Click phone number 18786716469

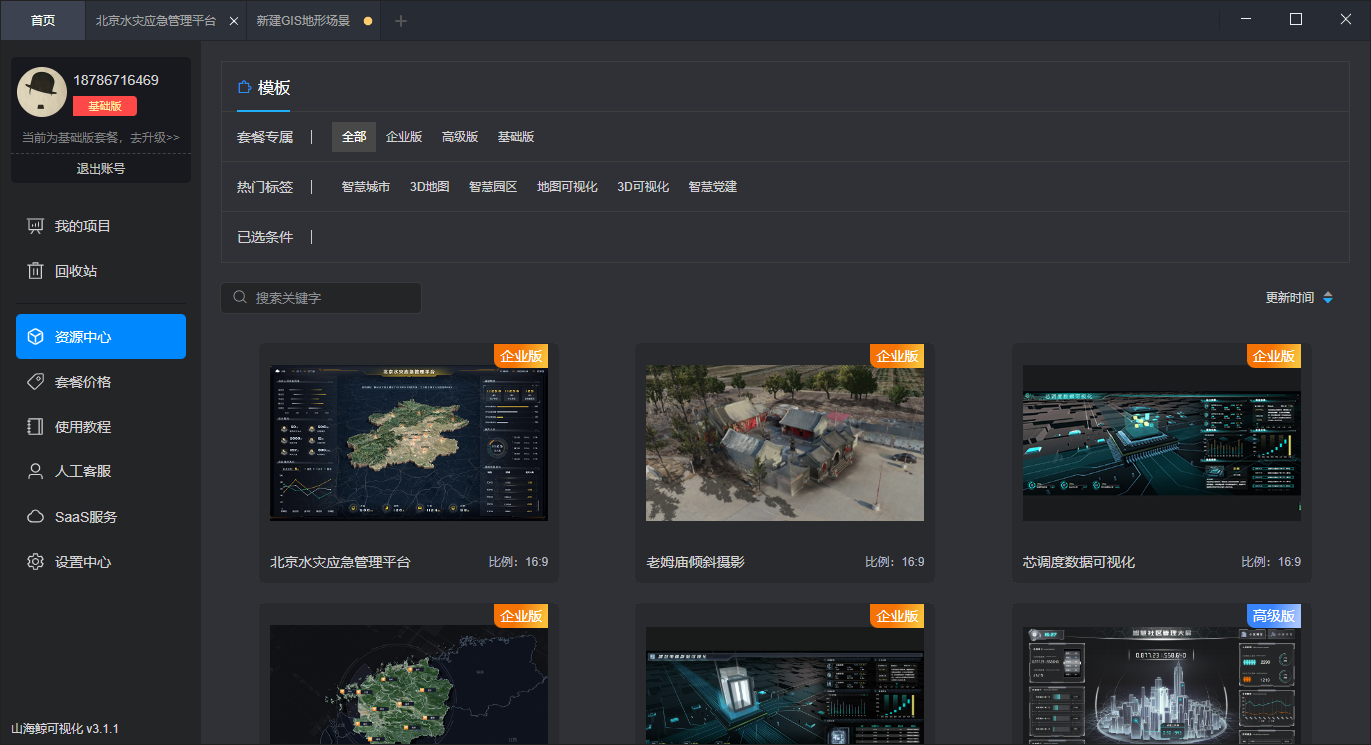(116, 80)
